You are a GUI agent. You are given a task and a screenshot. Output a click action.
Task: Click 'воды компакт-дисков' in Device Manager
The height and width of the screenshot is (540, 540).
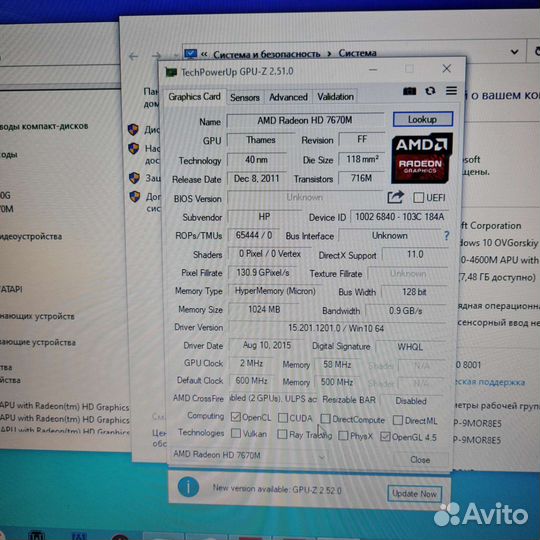44,126
